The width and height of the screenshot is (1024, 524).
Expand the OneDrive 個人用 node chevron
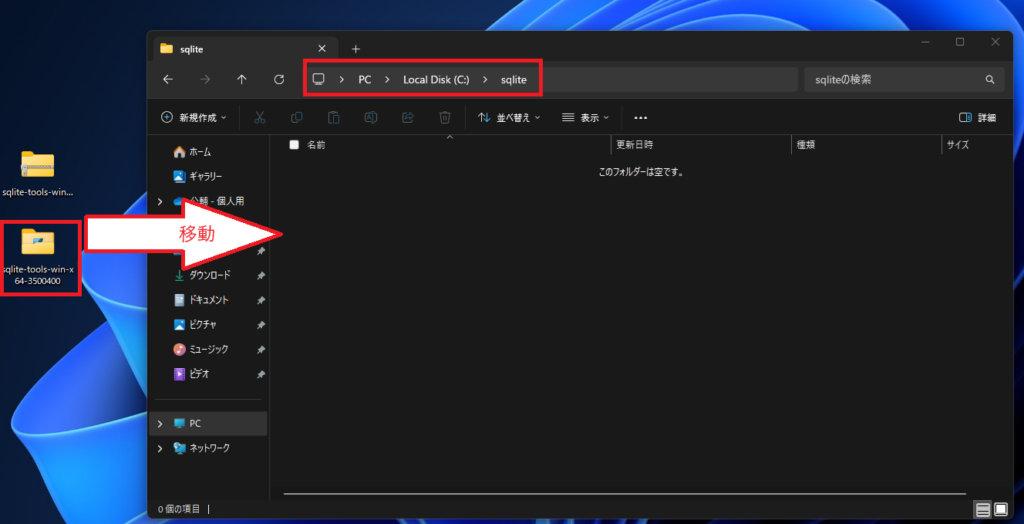coord(160,202)
